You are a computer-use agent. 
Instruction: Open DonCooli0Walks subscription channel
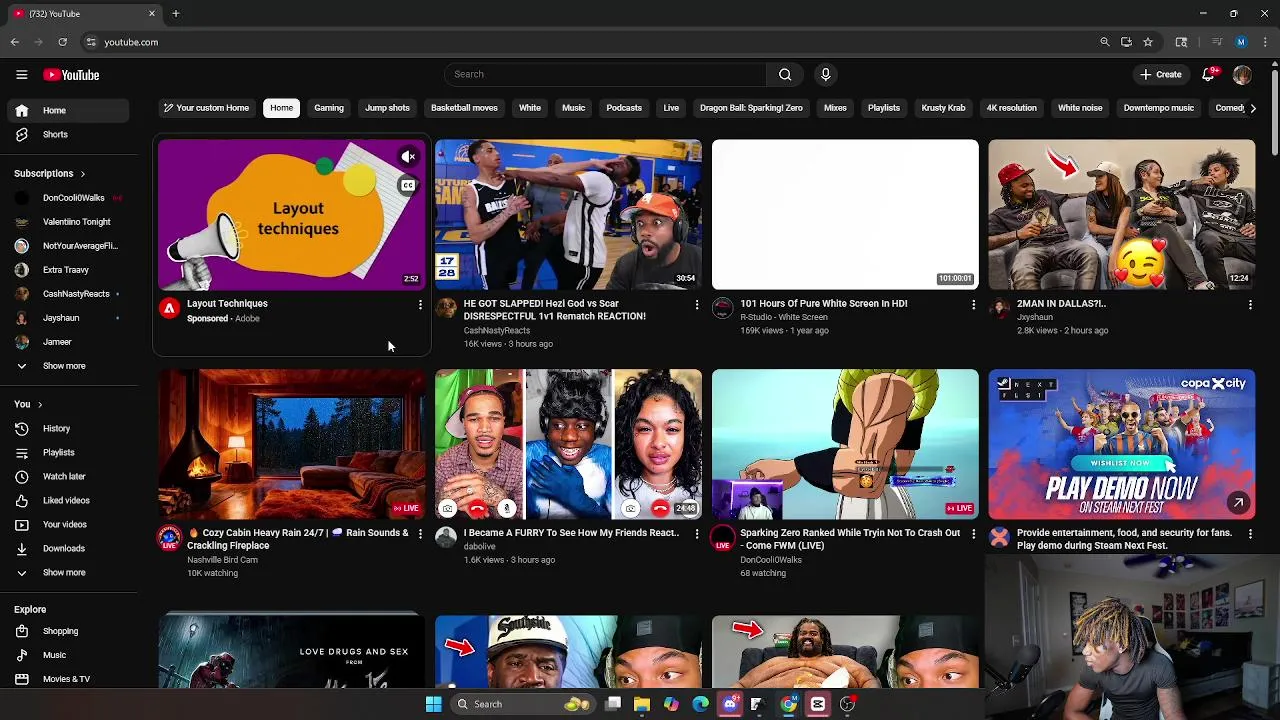click(x=66, y=198)
